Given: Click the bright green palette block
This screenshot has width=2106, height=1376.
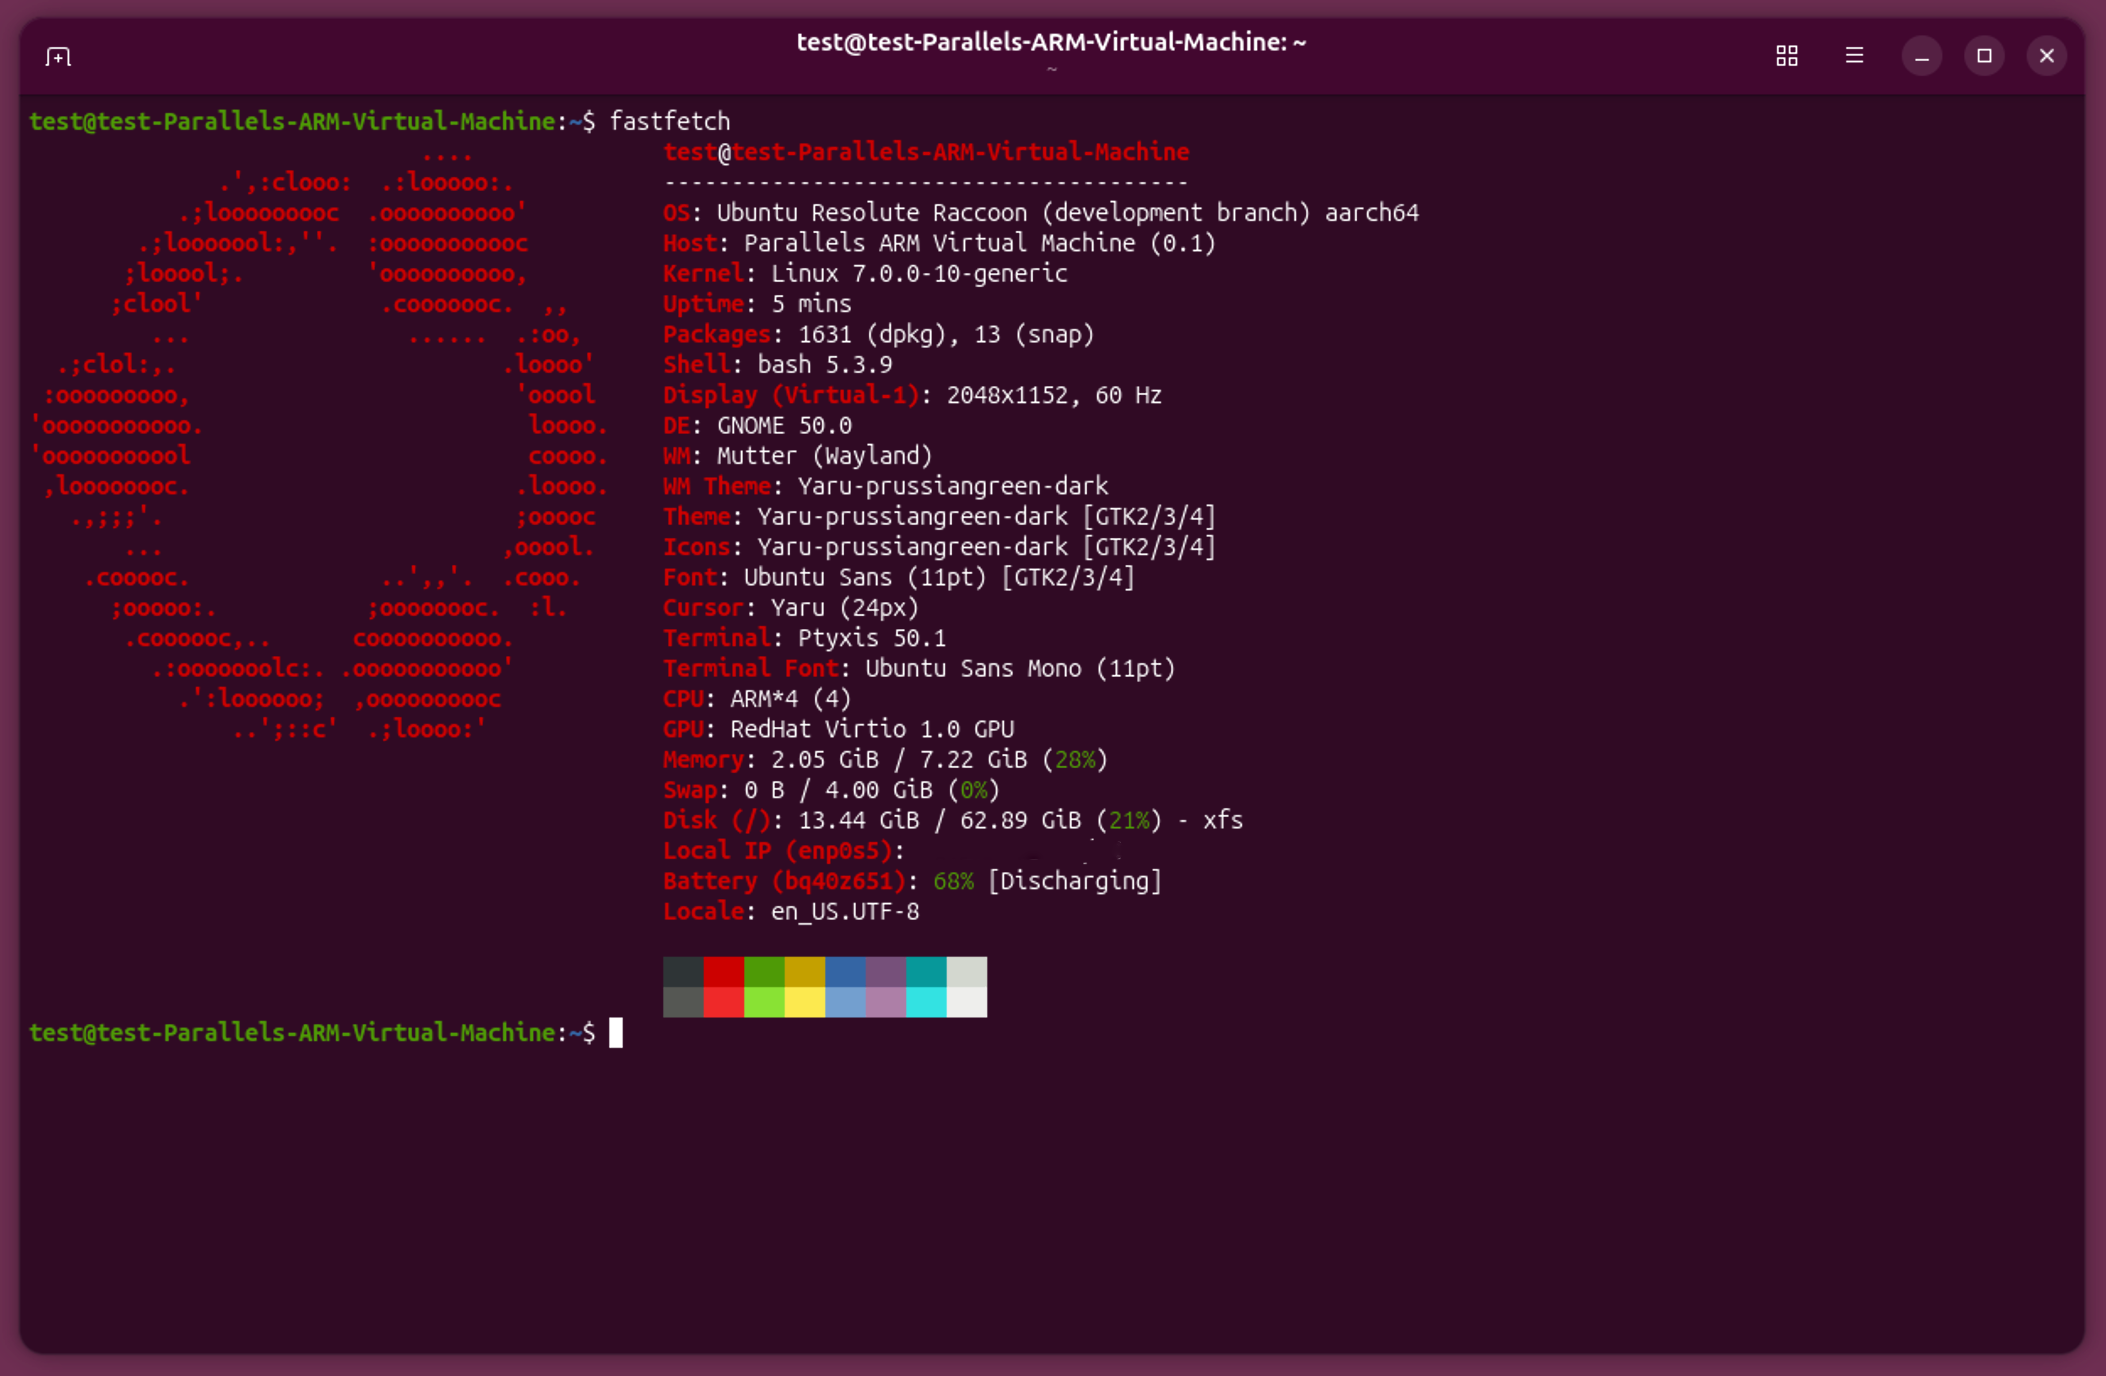Looking at the screenshot, I should (x=764, y=1001).
